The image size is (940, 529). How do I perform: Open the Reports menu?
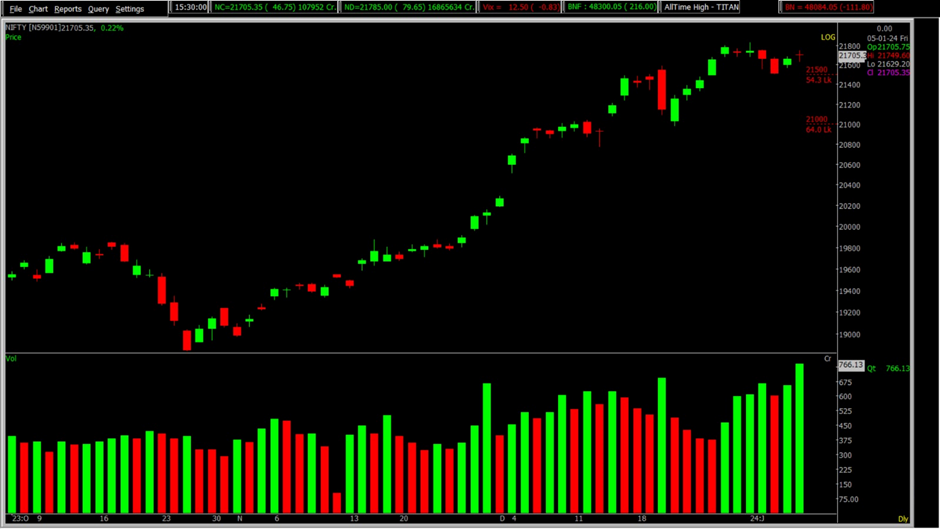click(x=68, y=9)
